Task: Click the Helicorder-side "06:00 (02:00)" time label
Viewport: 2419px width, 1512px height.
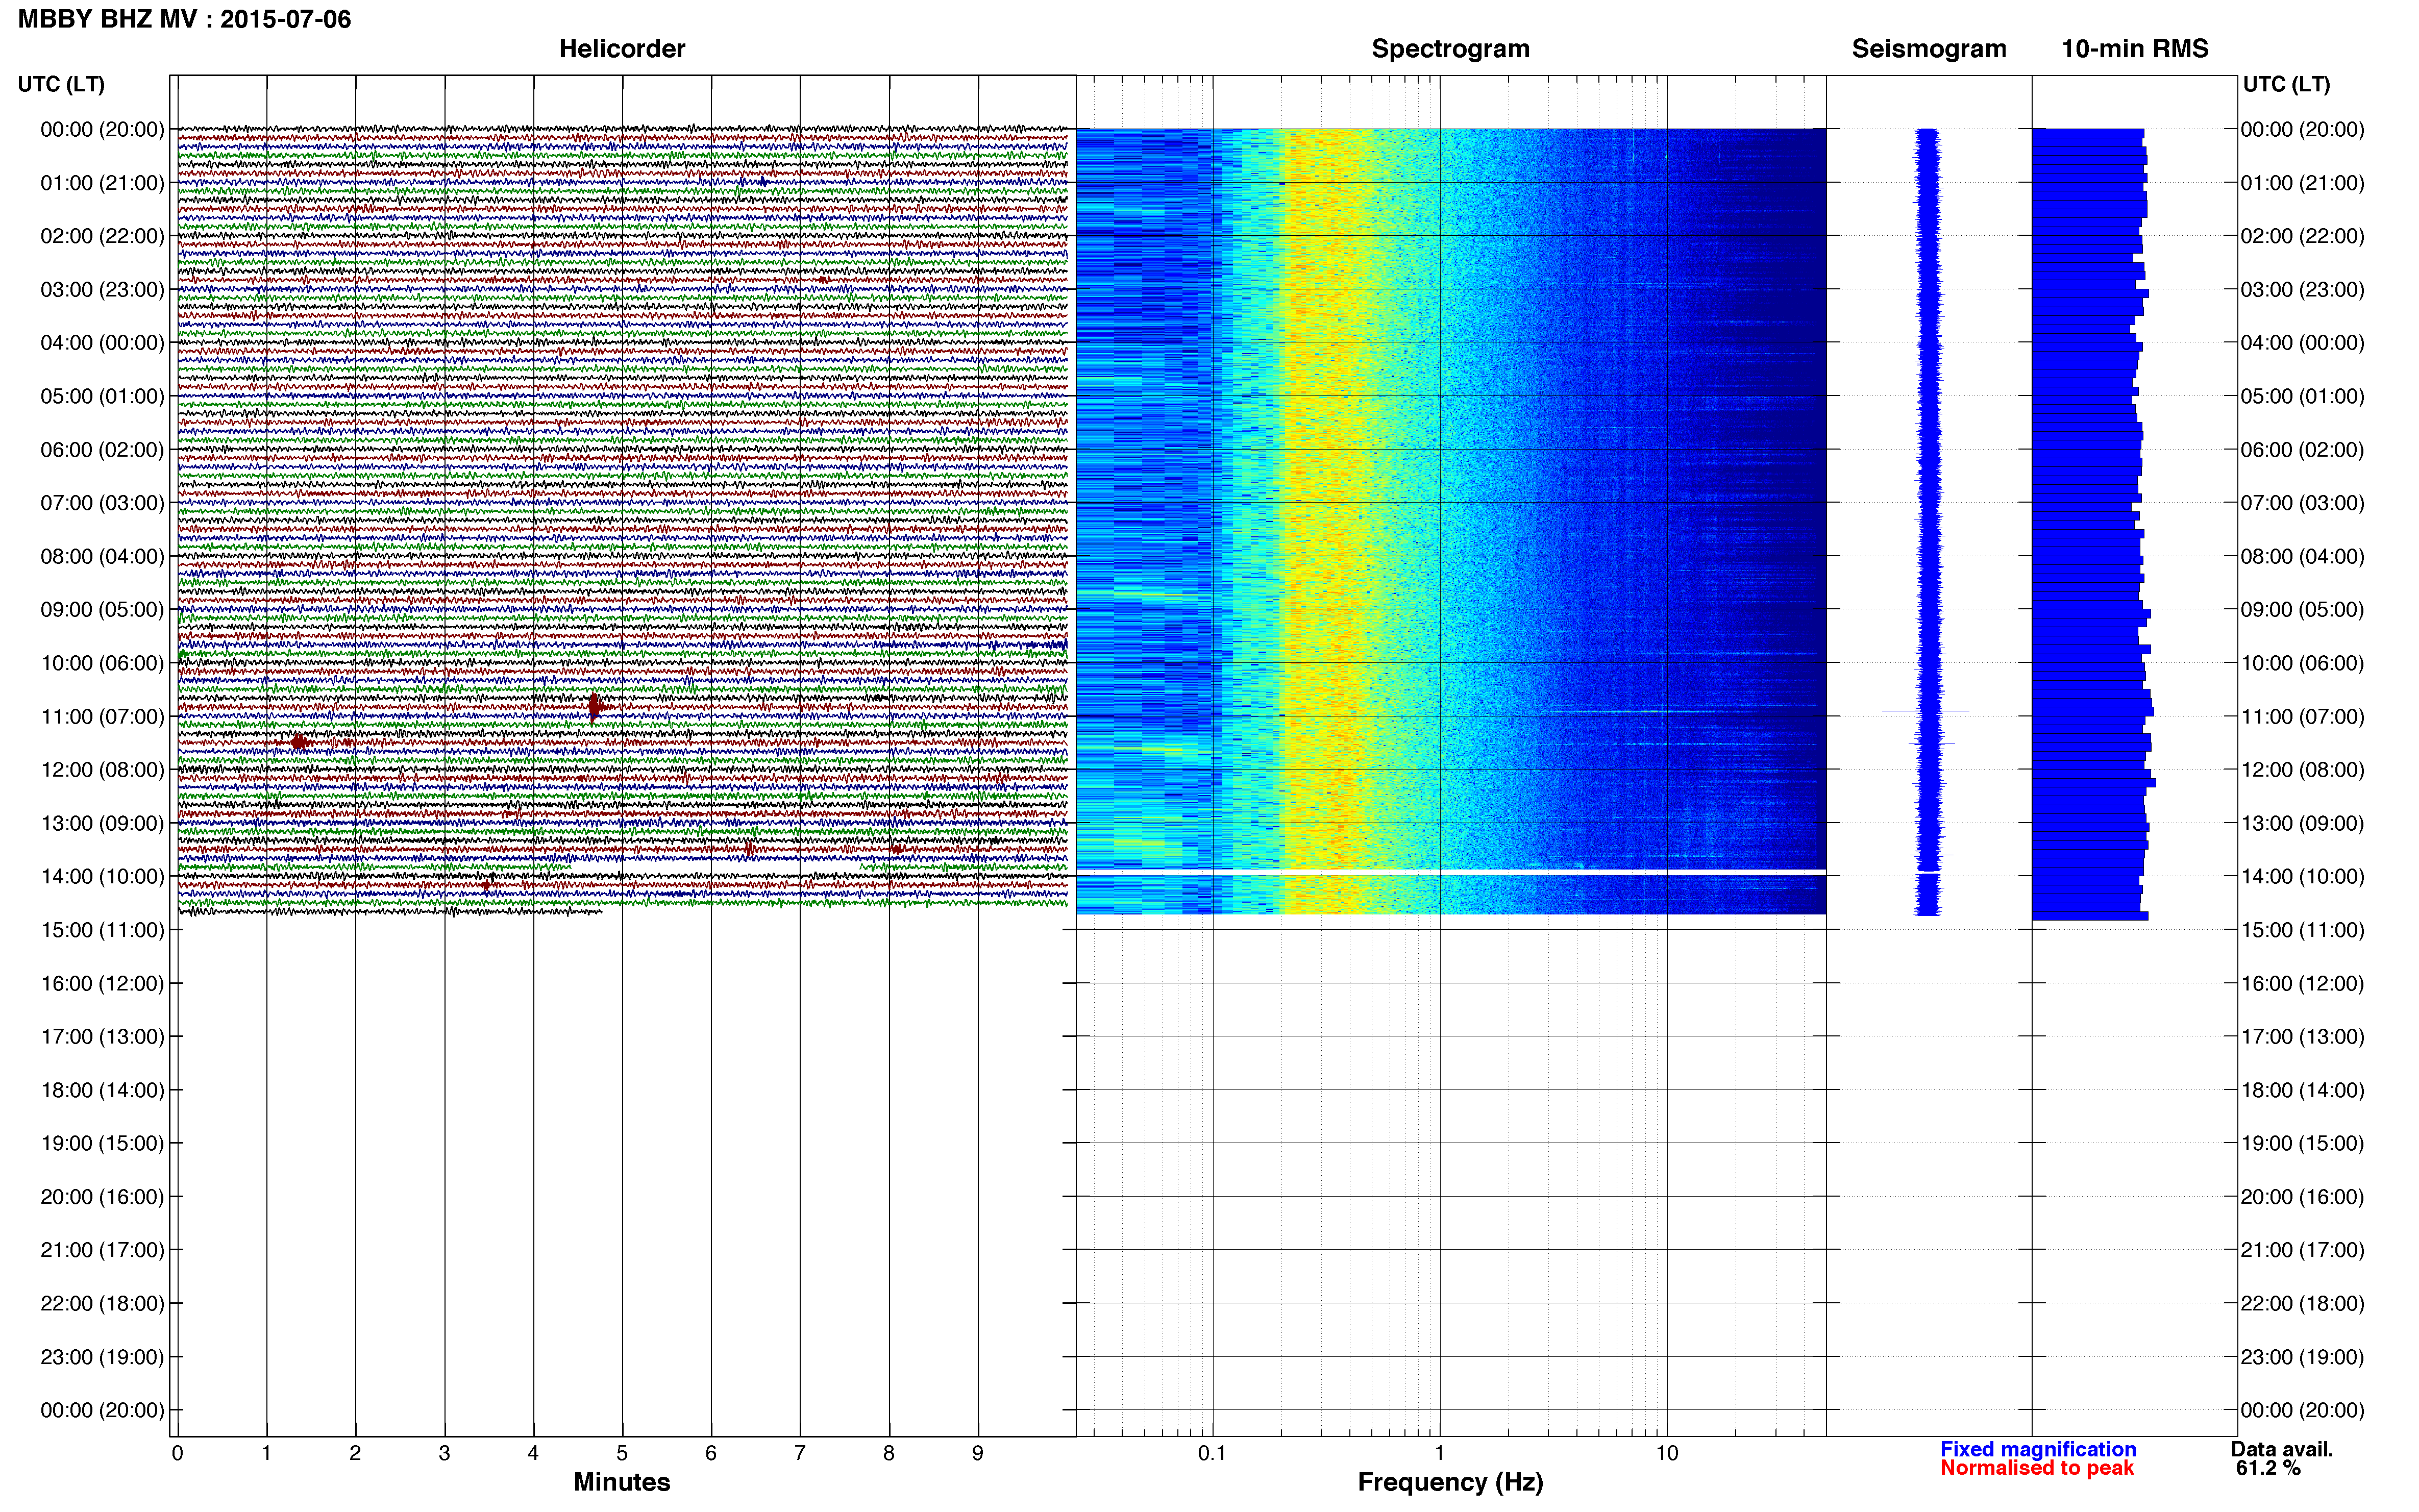Action: pos(102,450)
